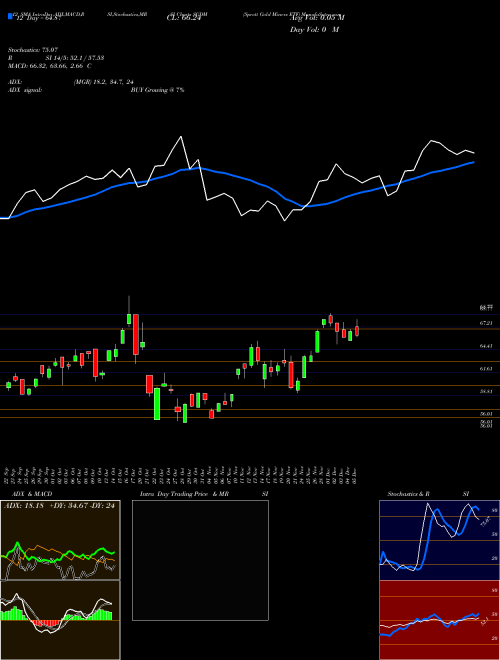This screenshot has width=500, height=660.
Task: Select the 'Stochastics: 73.07' reading
Action: click(x=32, y=50)
